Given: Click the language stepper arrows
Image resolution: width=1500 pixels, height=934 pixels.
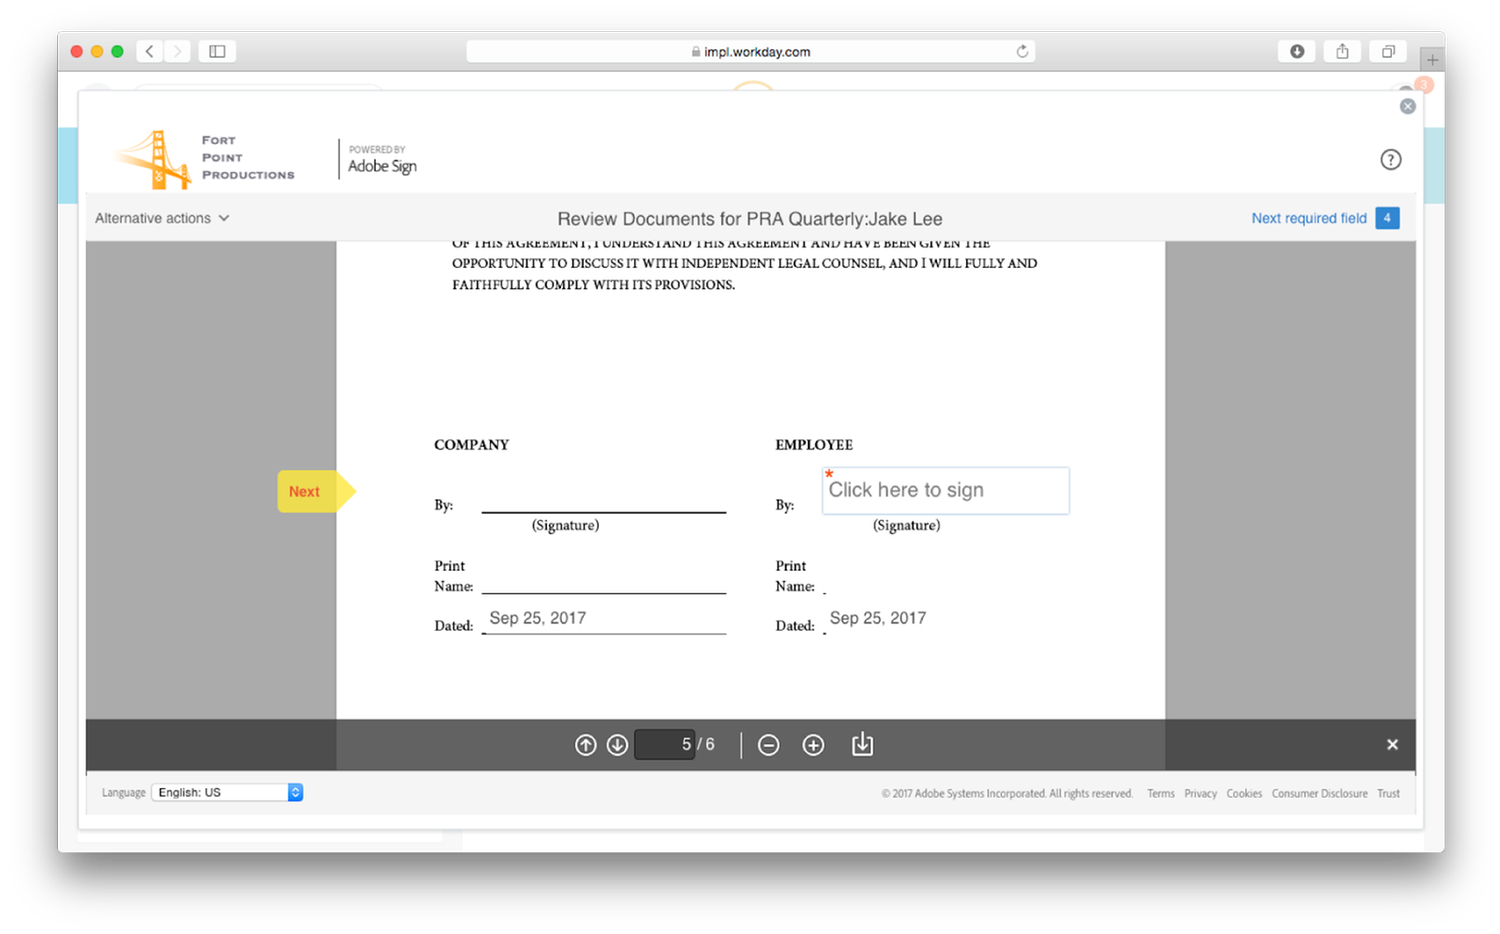Looking at the screenshot, I should 295,792.
